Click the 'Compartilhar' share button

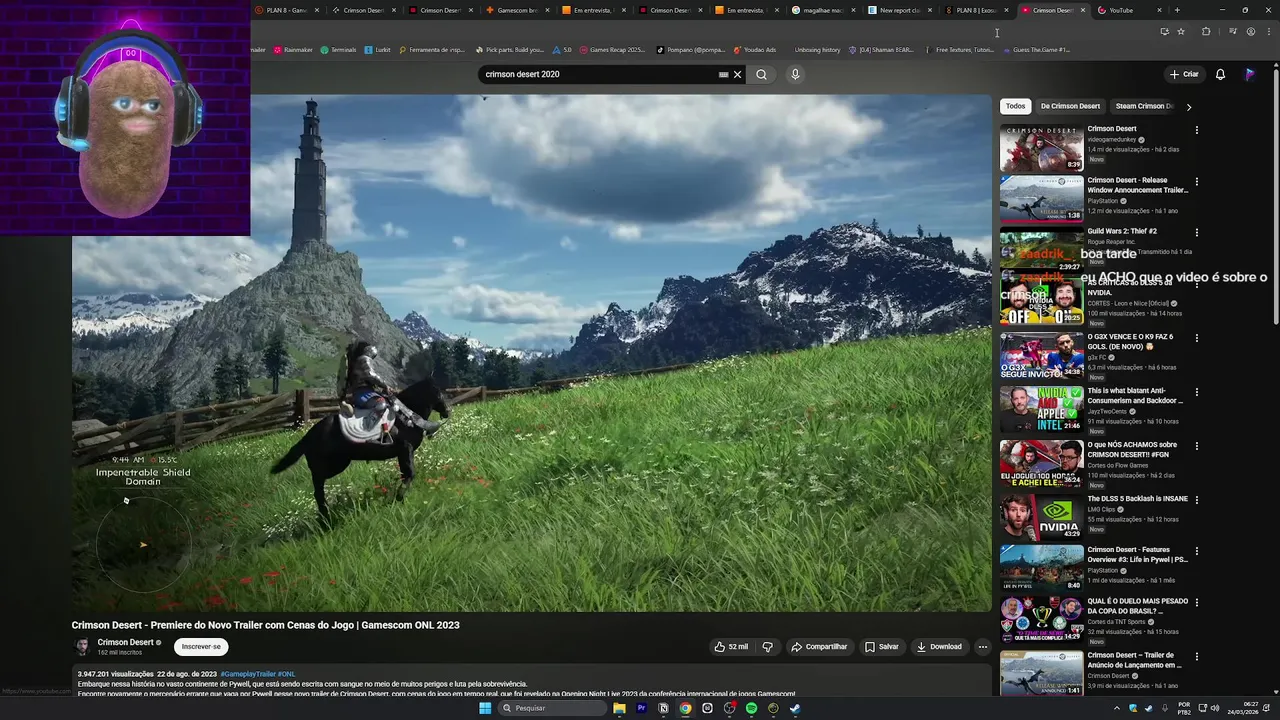819,647
